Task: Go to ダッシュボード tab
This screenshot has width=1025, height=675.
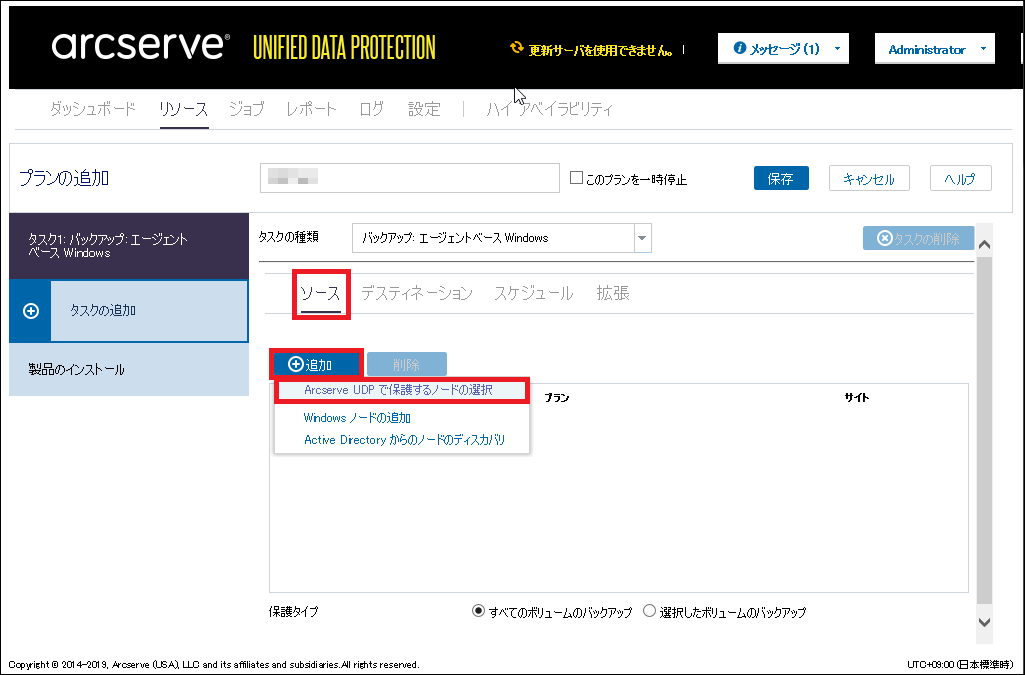Action: pos(93,108)
